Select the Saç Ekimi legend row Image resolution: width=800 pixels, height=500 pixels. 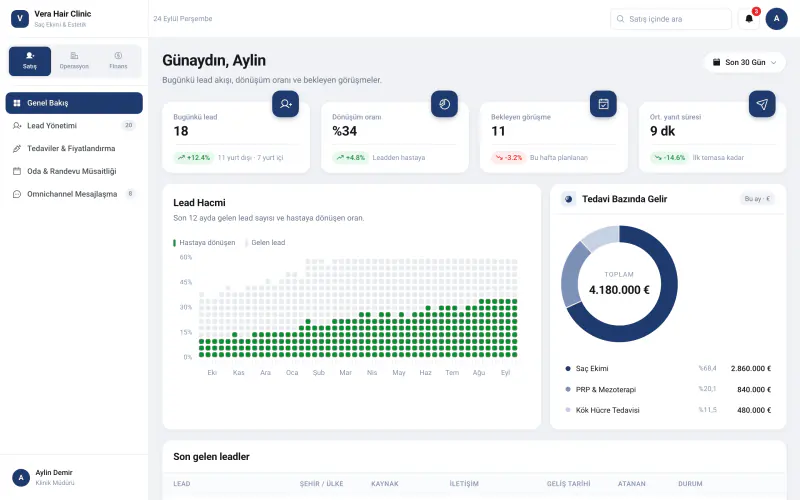pos(668,368)
